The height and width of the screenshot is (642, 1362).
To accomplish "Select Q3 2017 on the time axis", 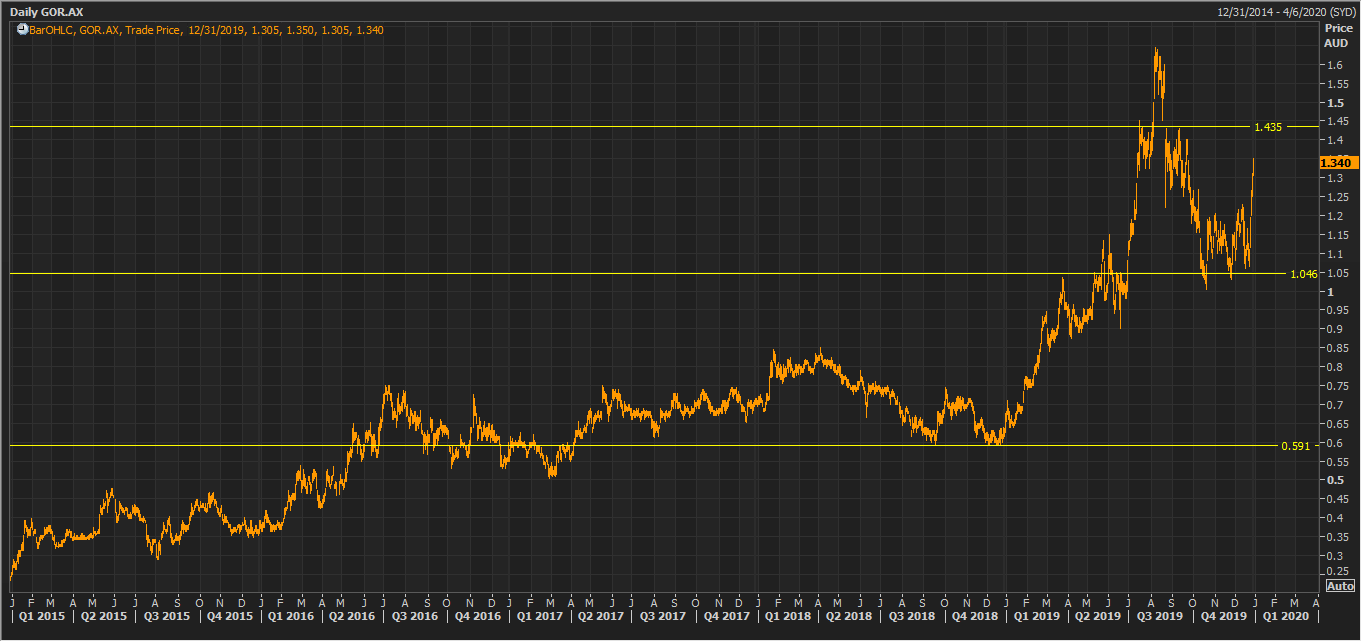I will (662, 617).
